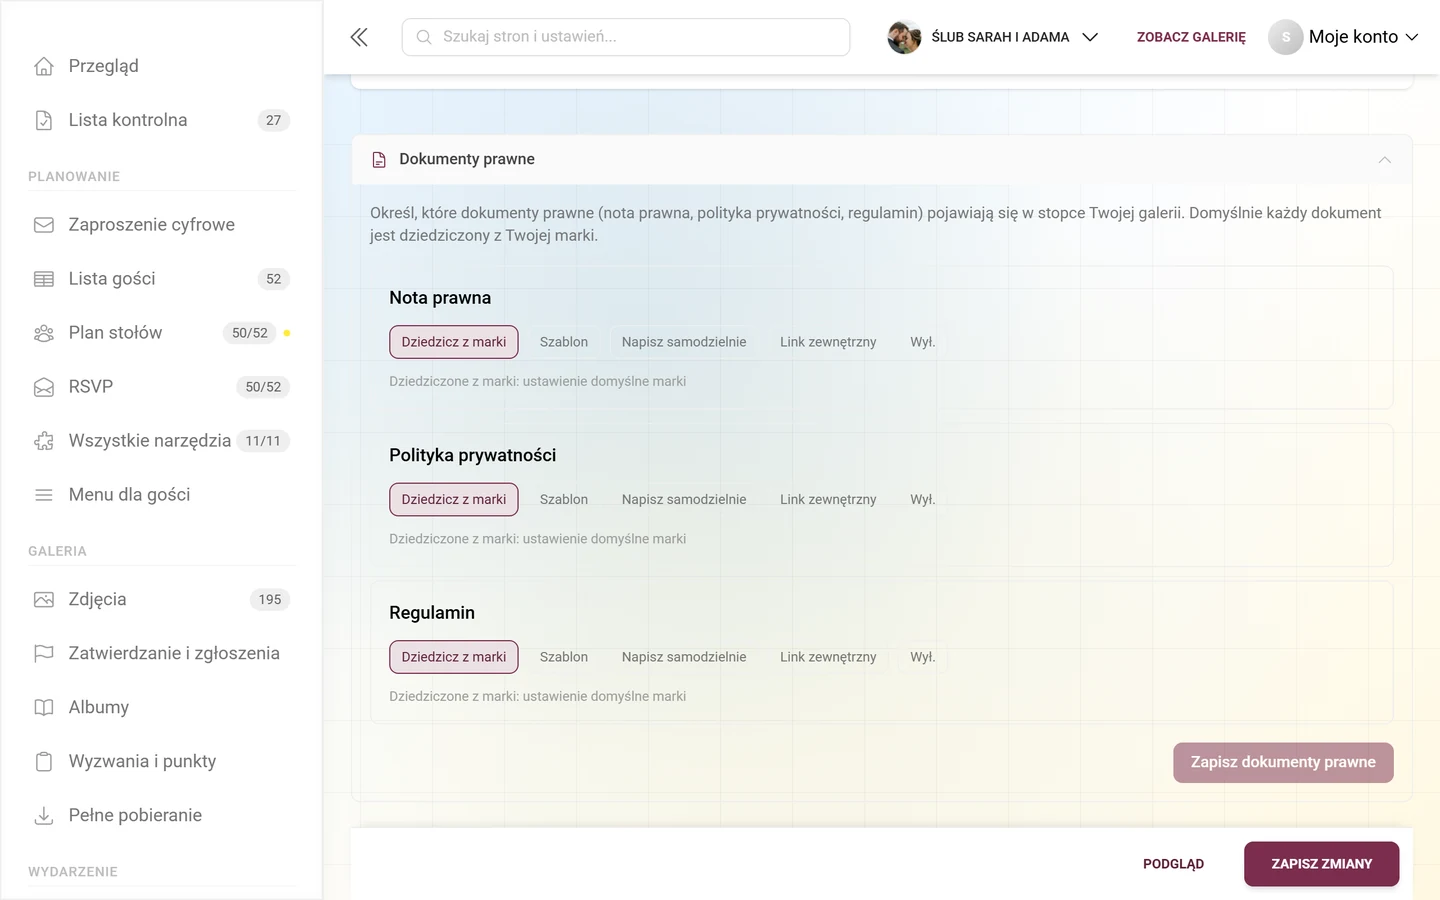Select Napisz samodzielnie for Regulamin
This screenshot has height=900, width=1440.
[684, 657]
